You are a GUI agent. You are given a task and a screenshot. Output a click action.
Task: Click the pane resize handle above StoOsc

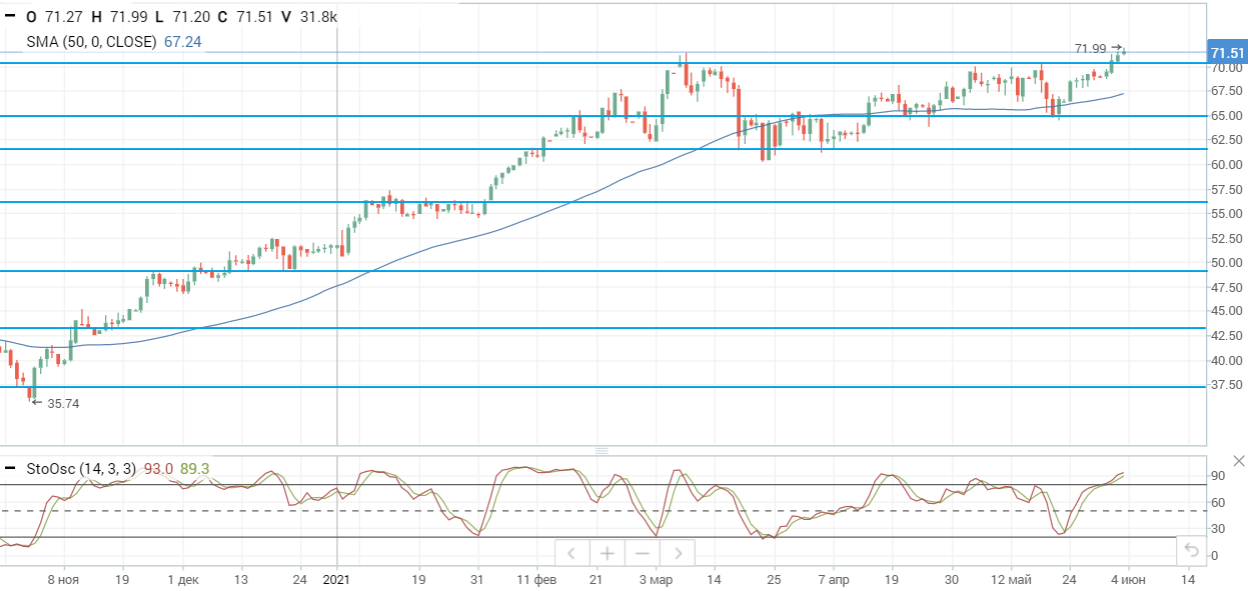602,451
